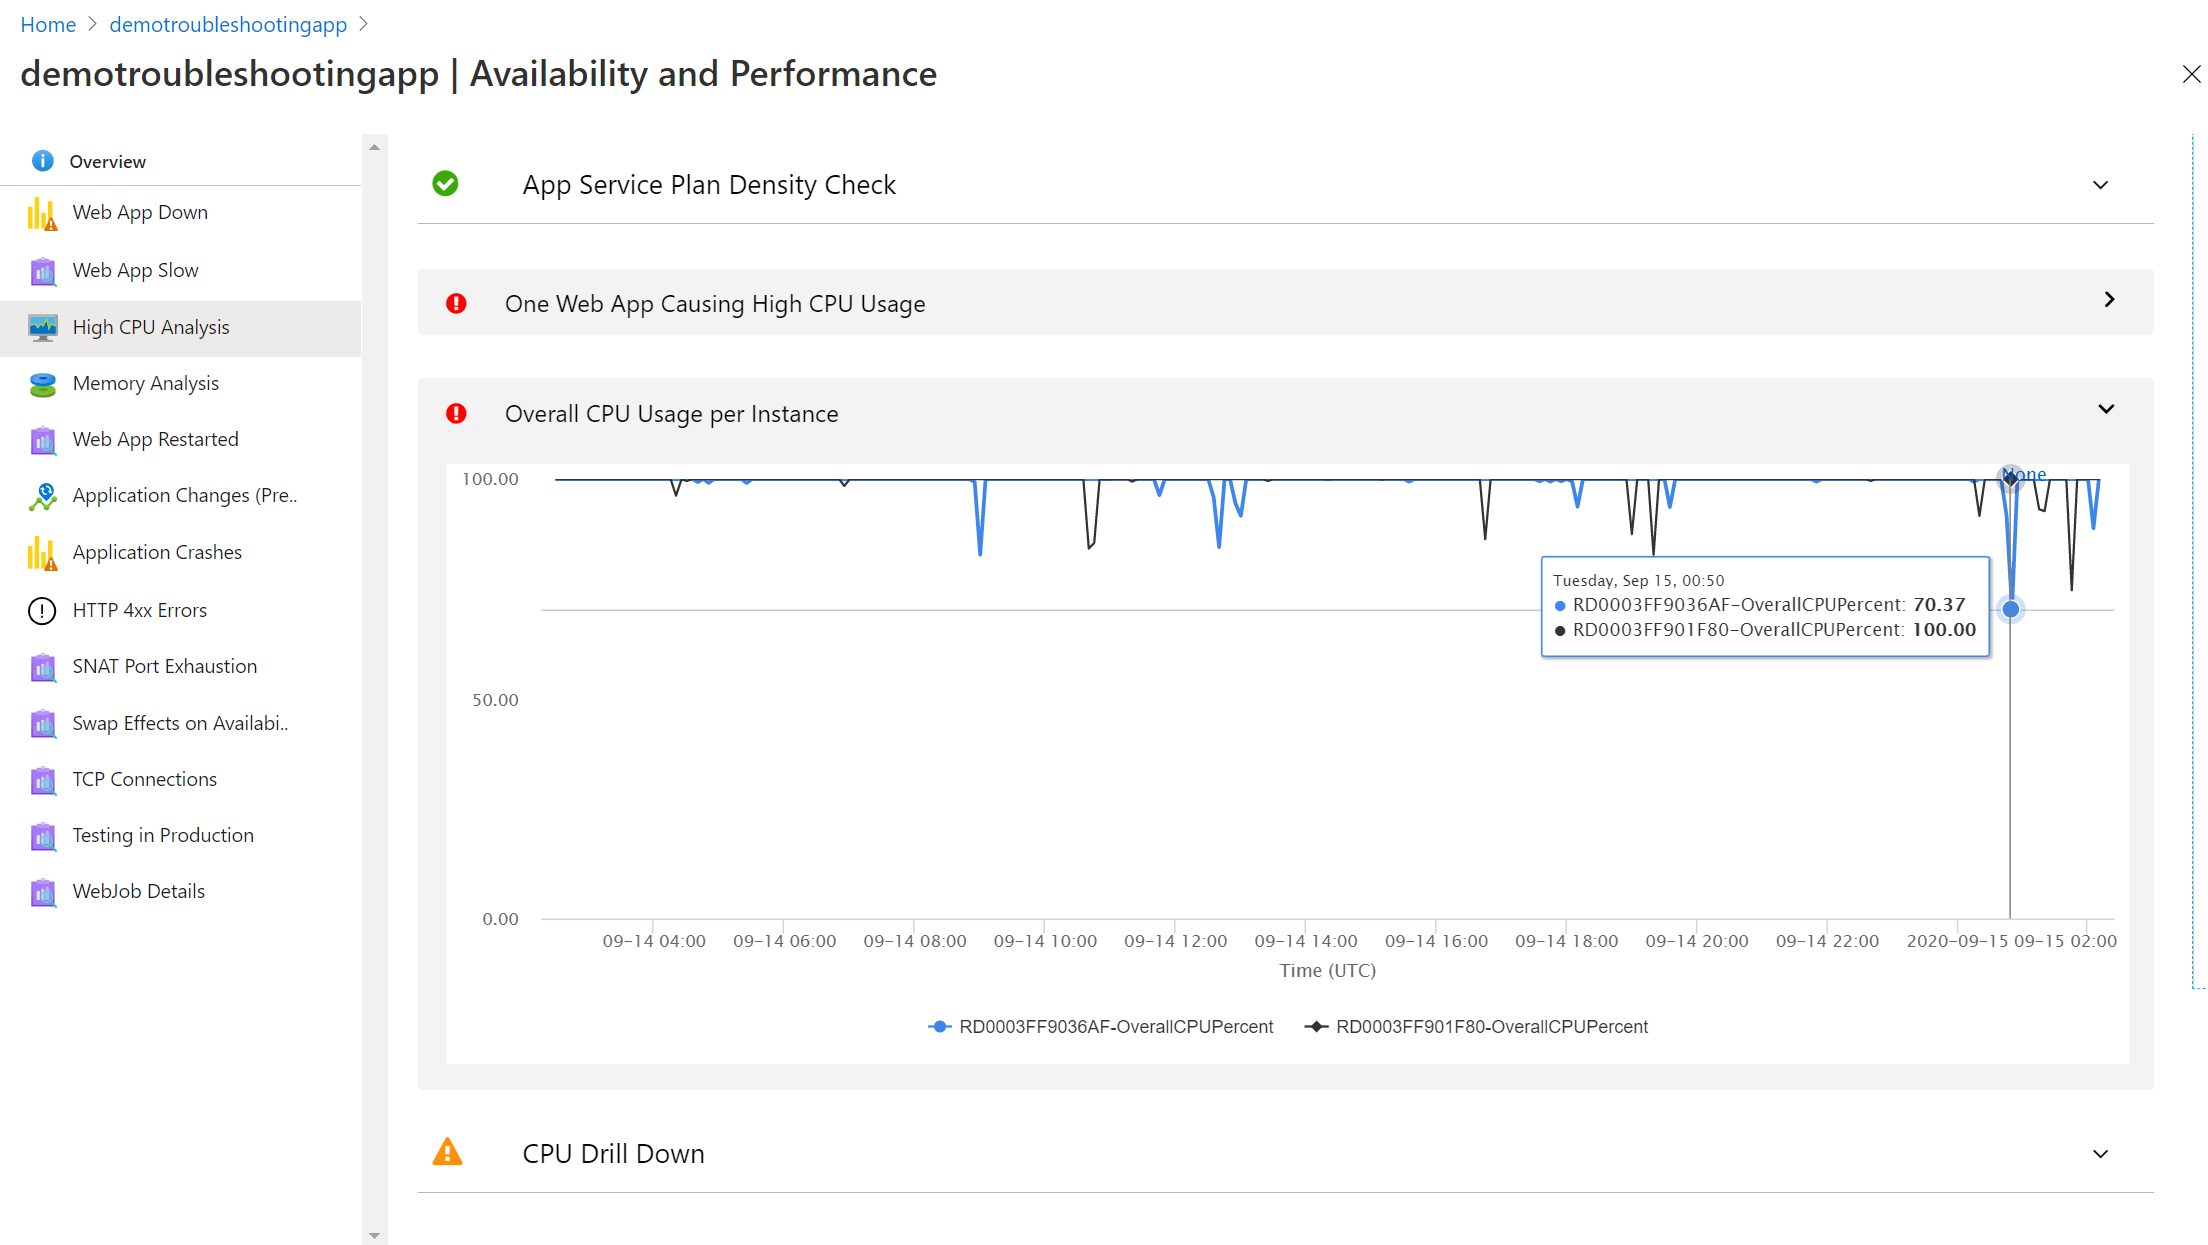Expand the App Service Plan Density Check section

click(2100, 185)
